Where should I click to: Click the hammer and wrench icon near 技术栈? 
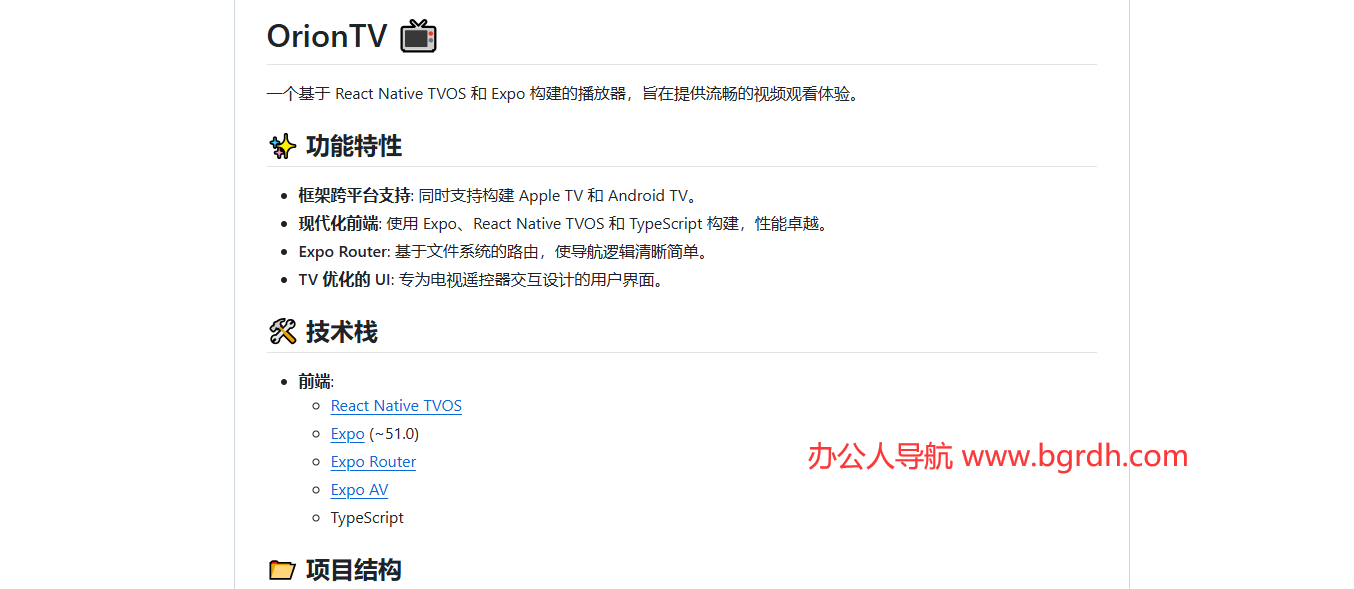point(283,330)
